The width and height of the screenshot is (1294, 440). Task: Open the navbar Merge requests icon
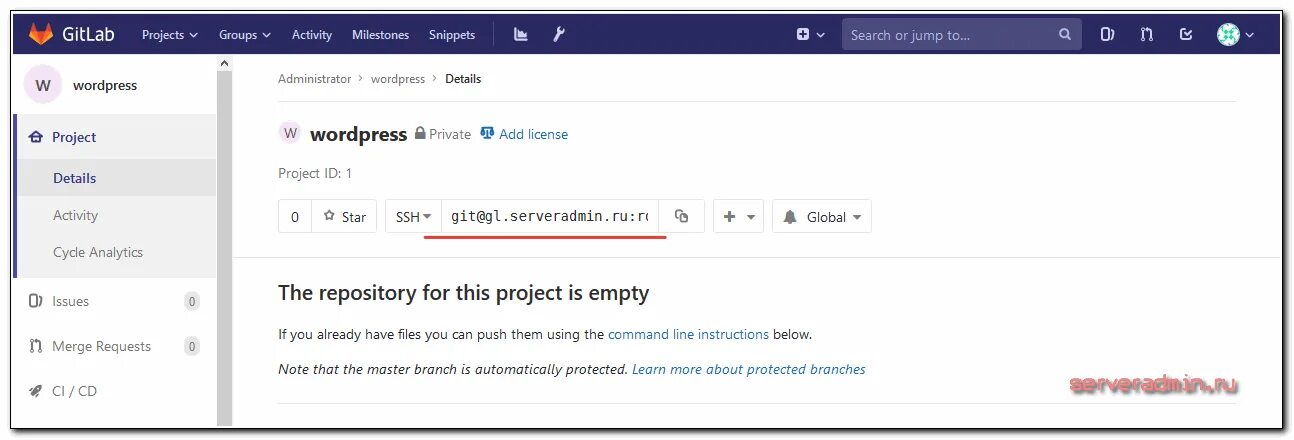pos(1146,34)
